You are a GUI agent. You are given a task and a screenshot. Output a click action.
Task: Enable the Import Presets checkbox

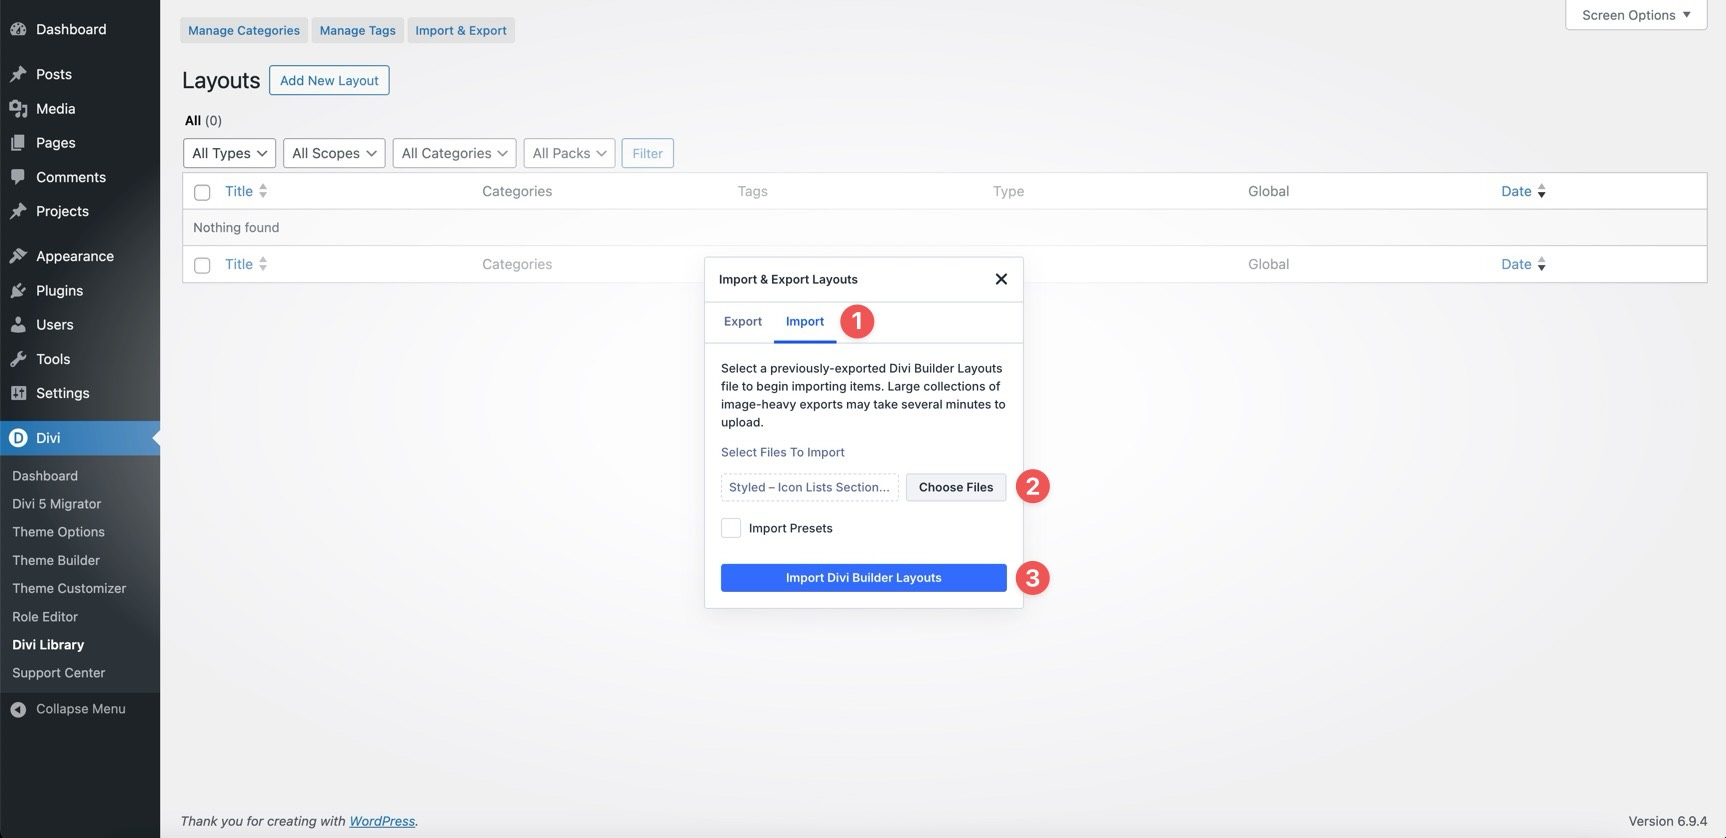[x=731, y=528]
